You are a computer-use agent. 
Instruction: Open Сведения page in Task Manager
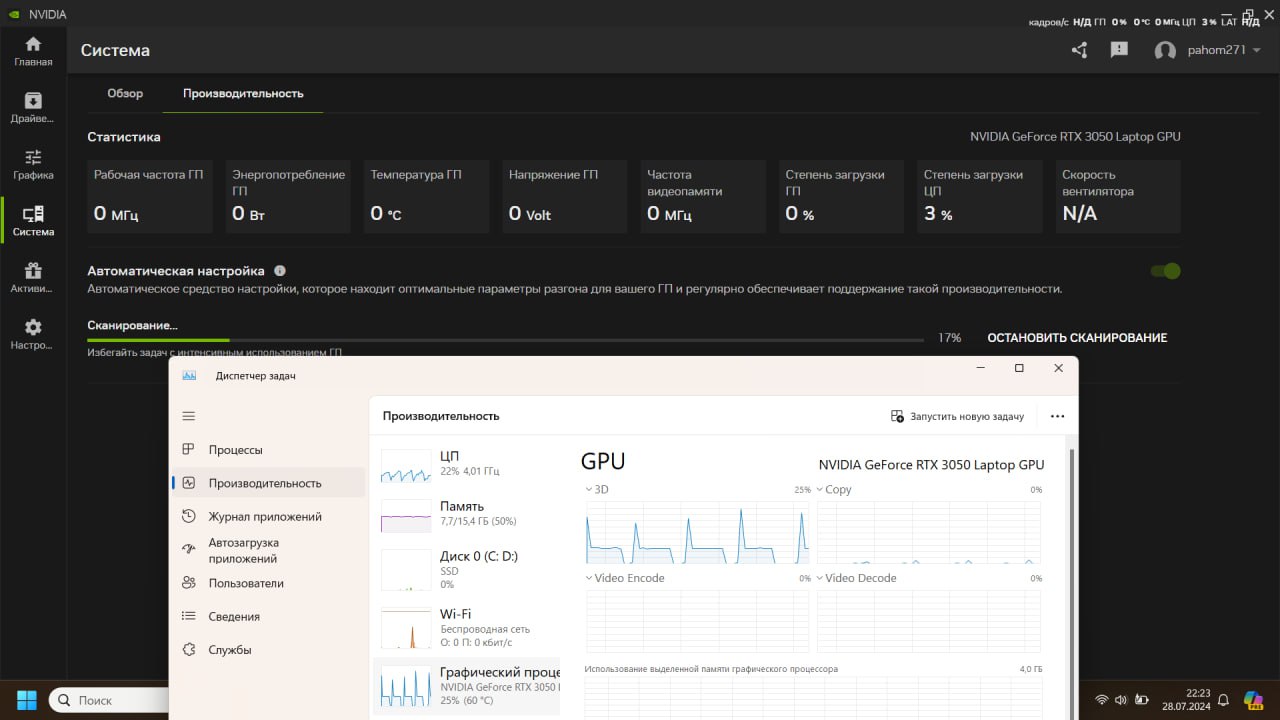268,617
